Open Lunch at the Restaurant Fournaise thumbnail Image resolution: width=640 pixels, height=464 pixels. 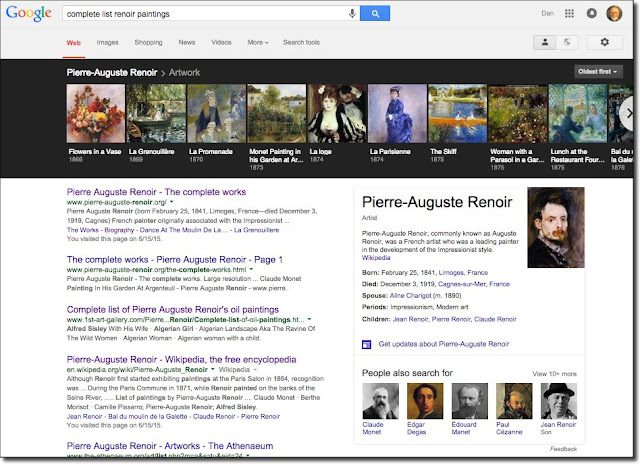578,113
